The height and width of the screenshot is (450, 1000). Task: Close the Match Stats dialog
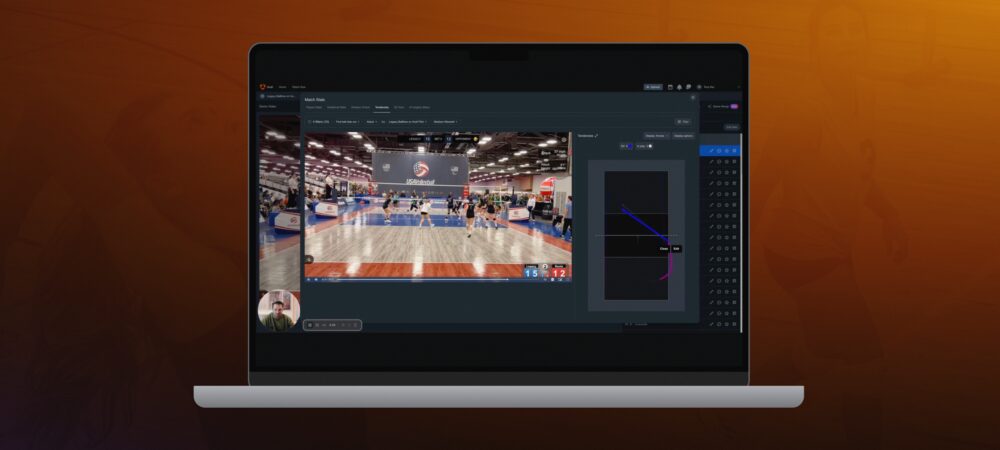(x=692, y=98)
